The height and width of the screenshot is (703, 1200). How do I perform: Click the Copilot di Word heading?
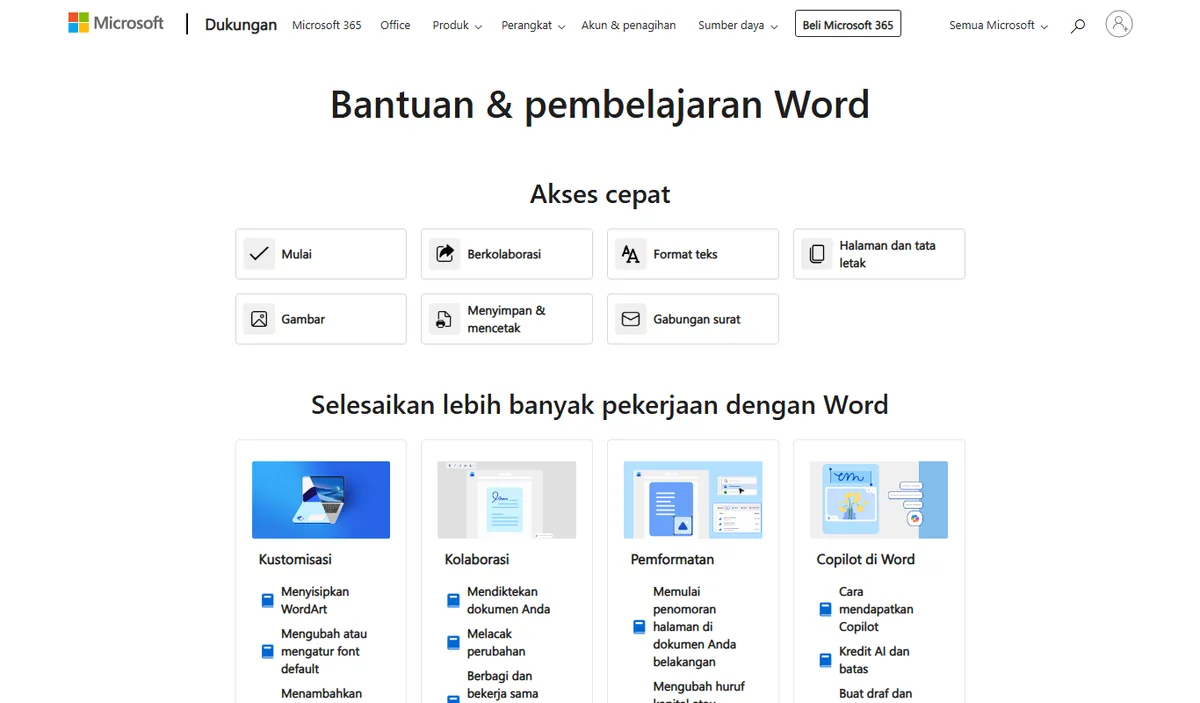[x=866, y=559]
